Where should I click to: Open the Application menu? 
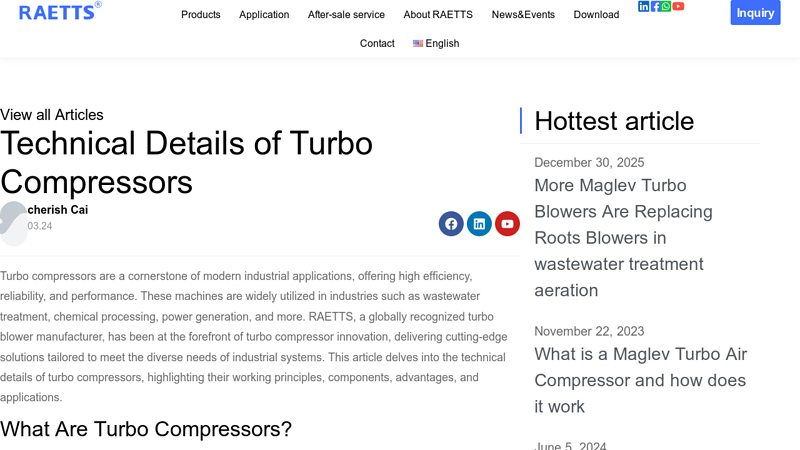(x=264, y=15)
